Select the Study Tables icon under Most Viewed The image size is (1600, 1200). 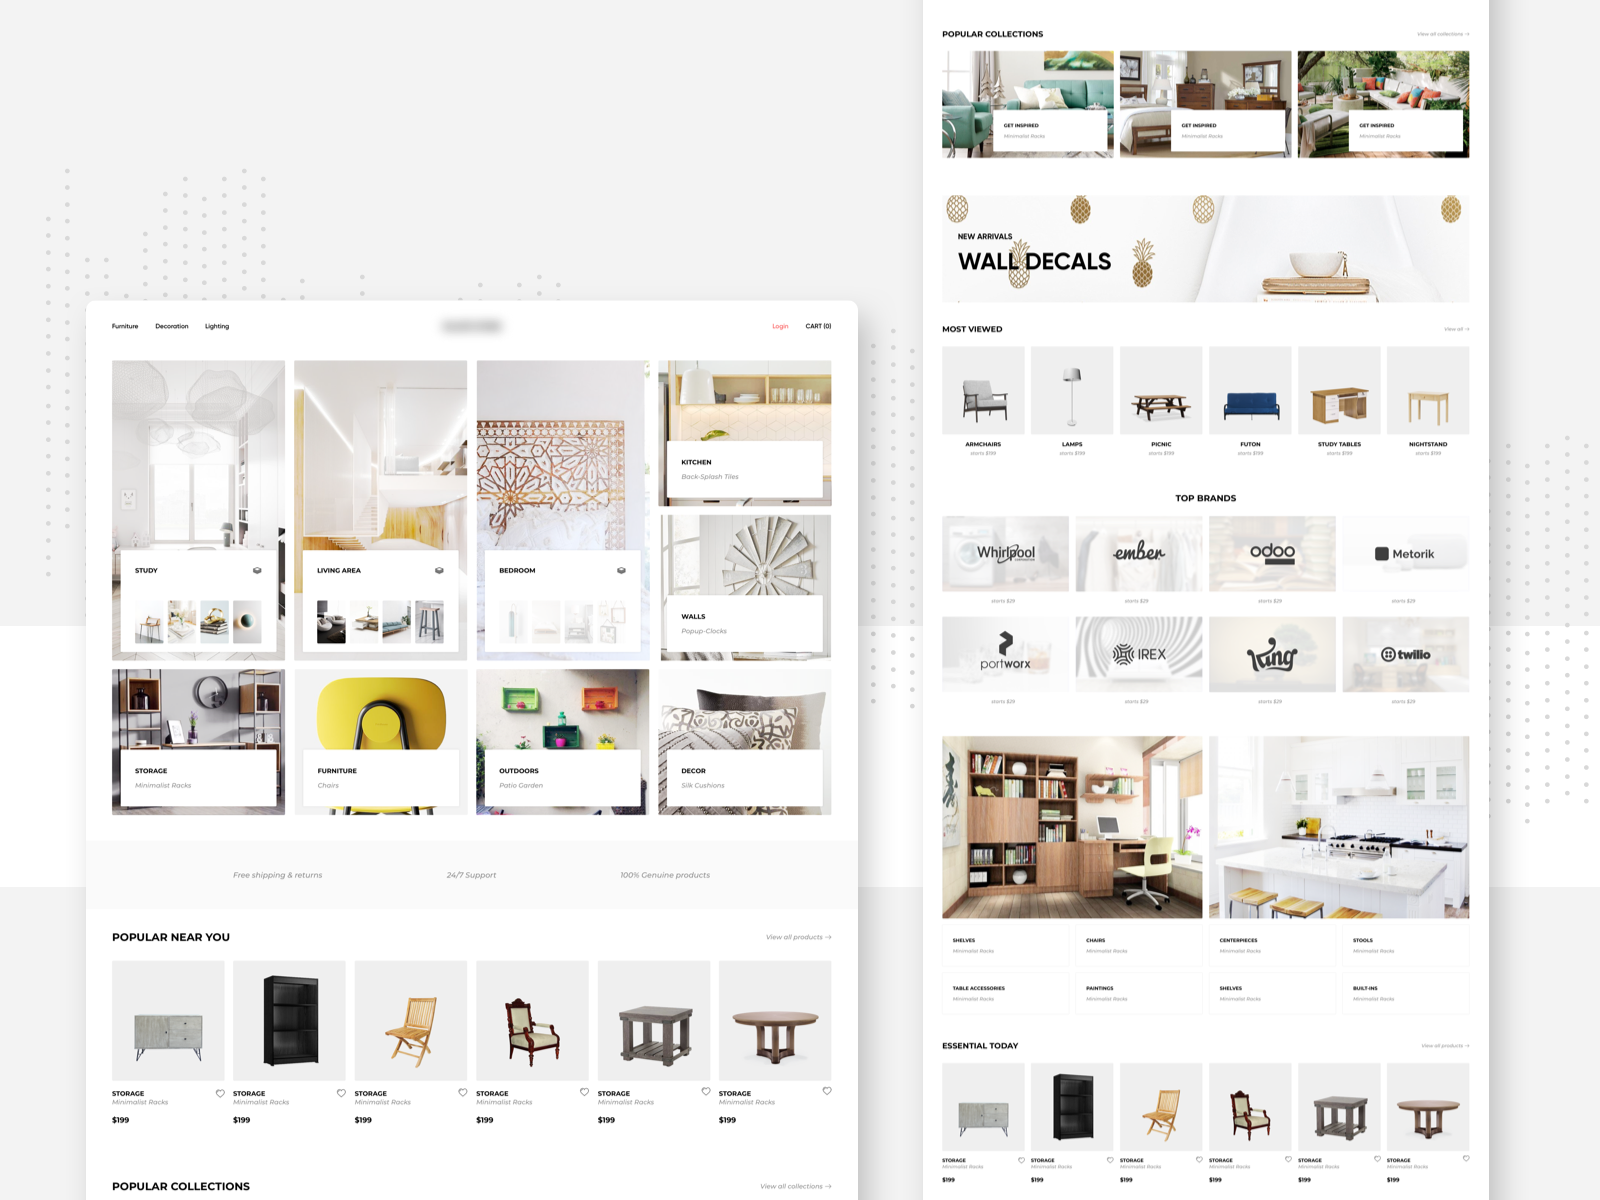point(1339,390)
